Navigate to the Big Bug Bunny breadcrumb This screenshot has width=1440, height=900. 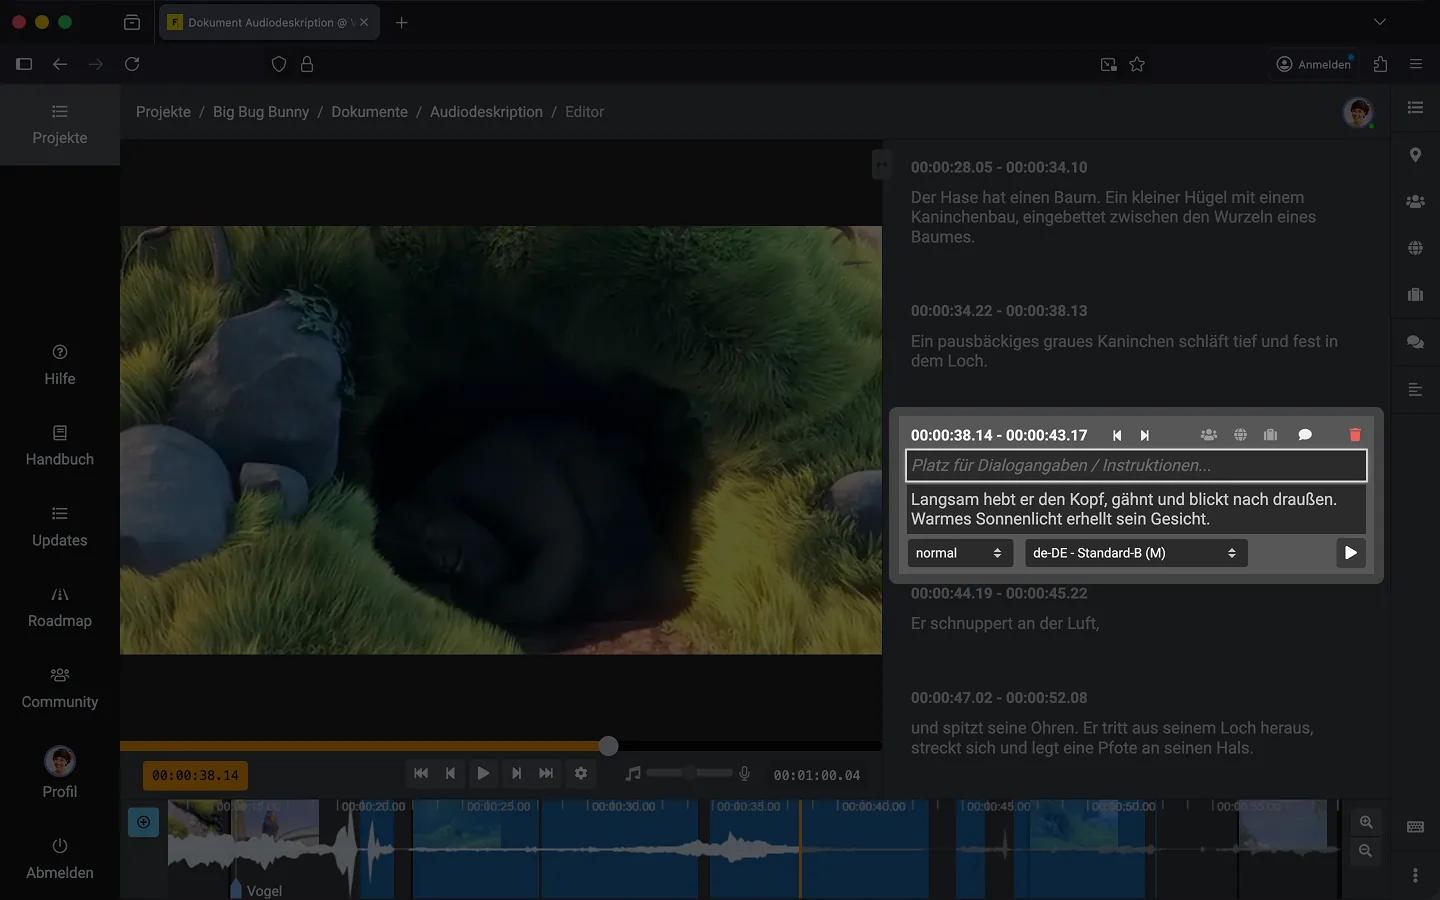261,112
